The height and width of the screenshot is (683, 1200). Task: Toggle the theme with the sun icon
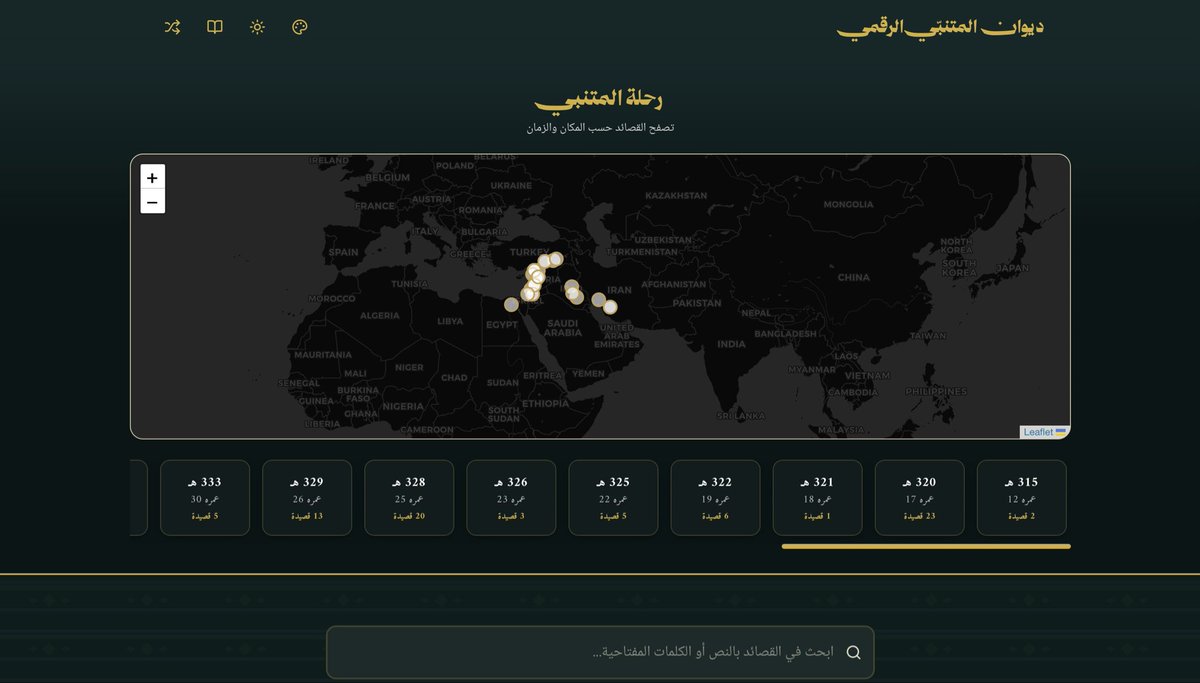256,27
